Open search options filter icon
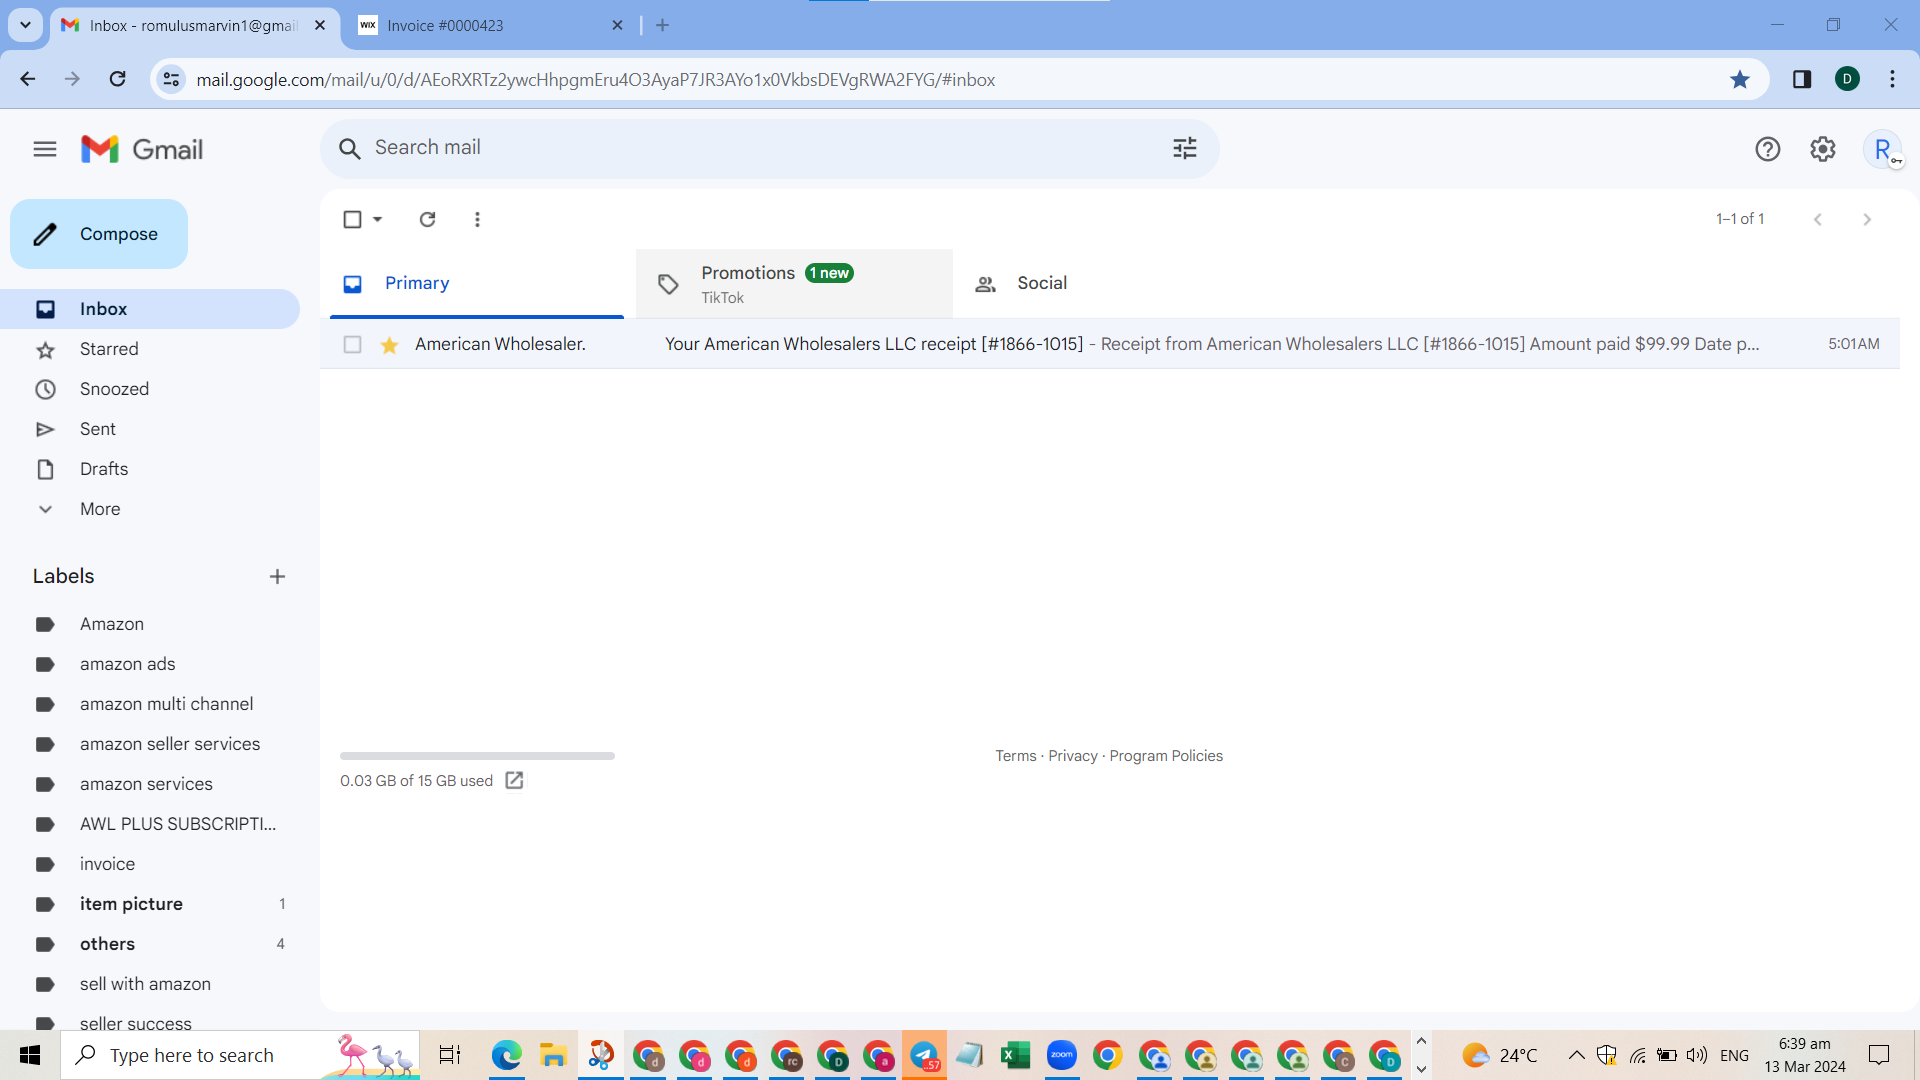Image resolution: width=1920 pixels, height=1080 pixels. click(1185, 148)
